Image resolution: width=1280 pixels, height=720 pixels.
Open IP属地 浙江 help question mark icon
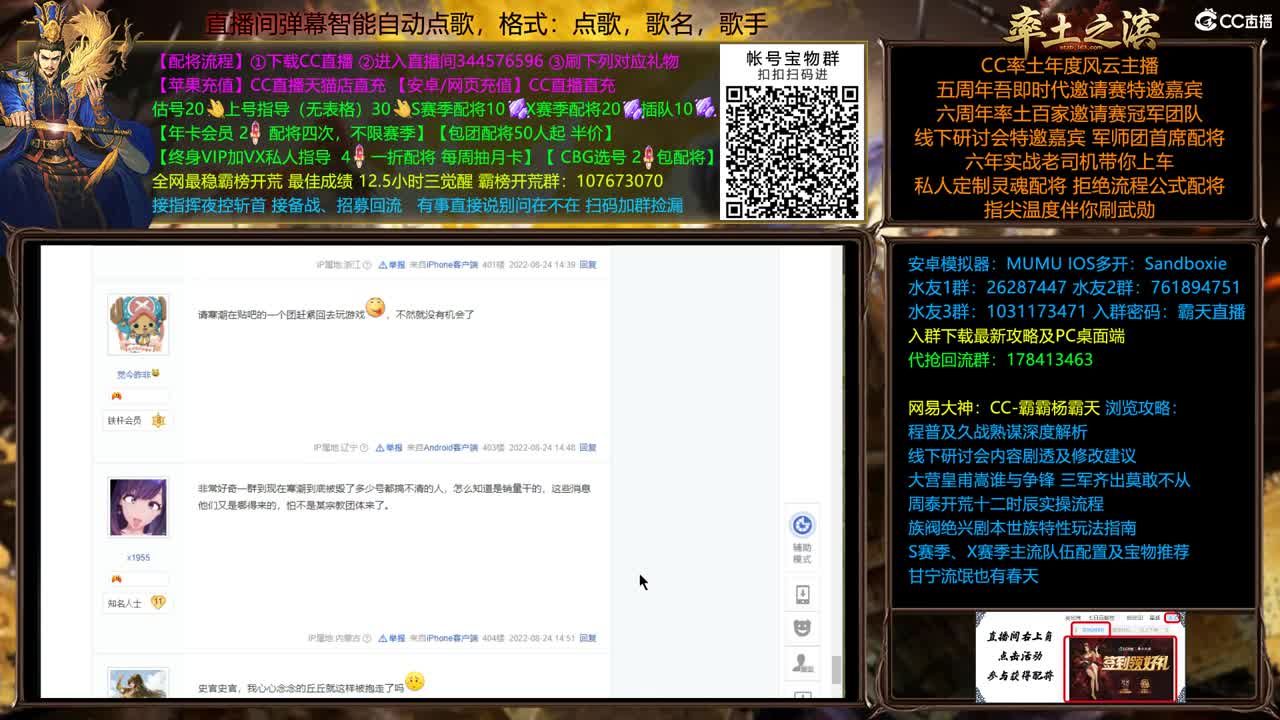[367, 265]
